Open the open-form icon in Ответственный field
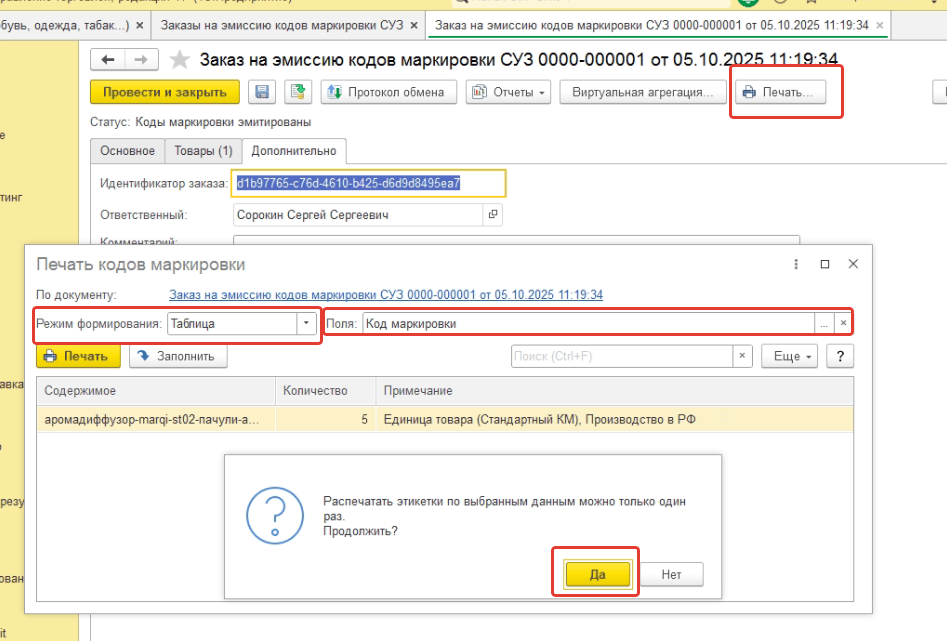This screenshot has height=641, width=947. click(x=492, y=214)
